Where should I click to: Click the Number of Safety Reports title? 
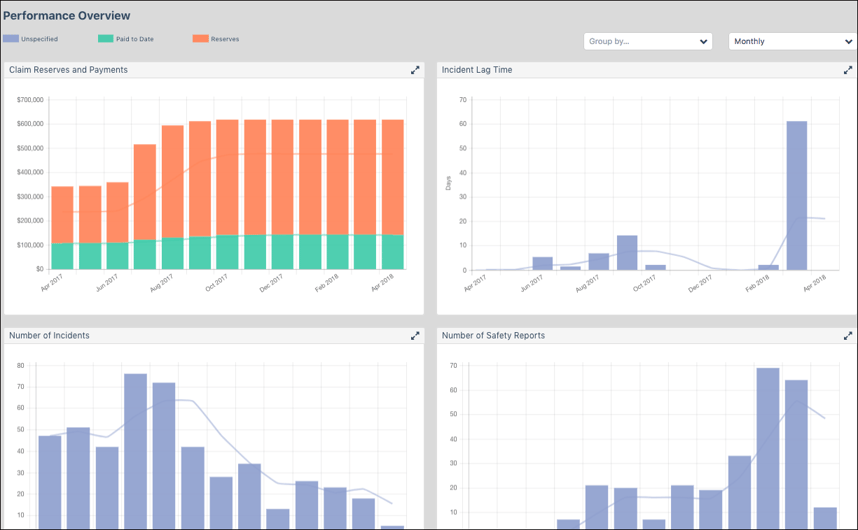click(494, 336)
